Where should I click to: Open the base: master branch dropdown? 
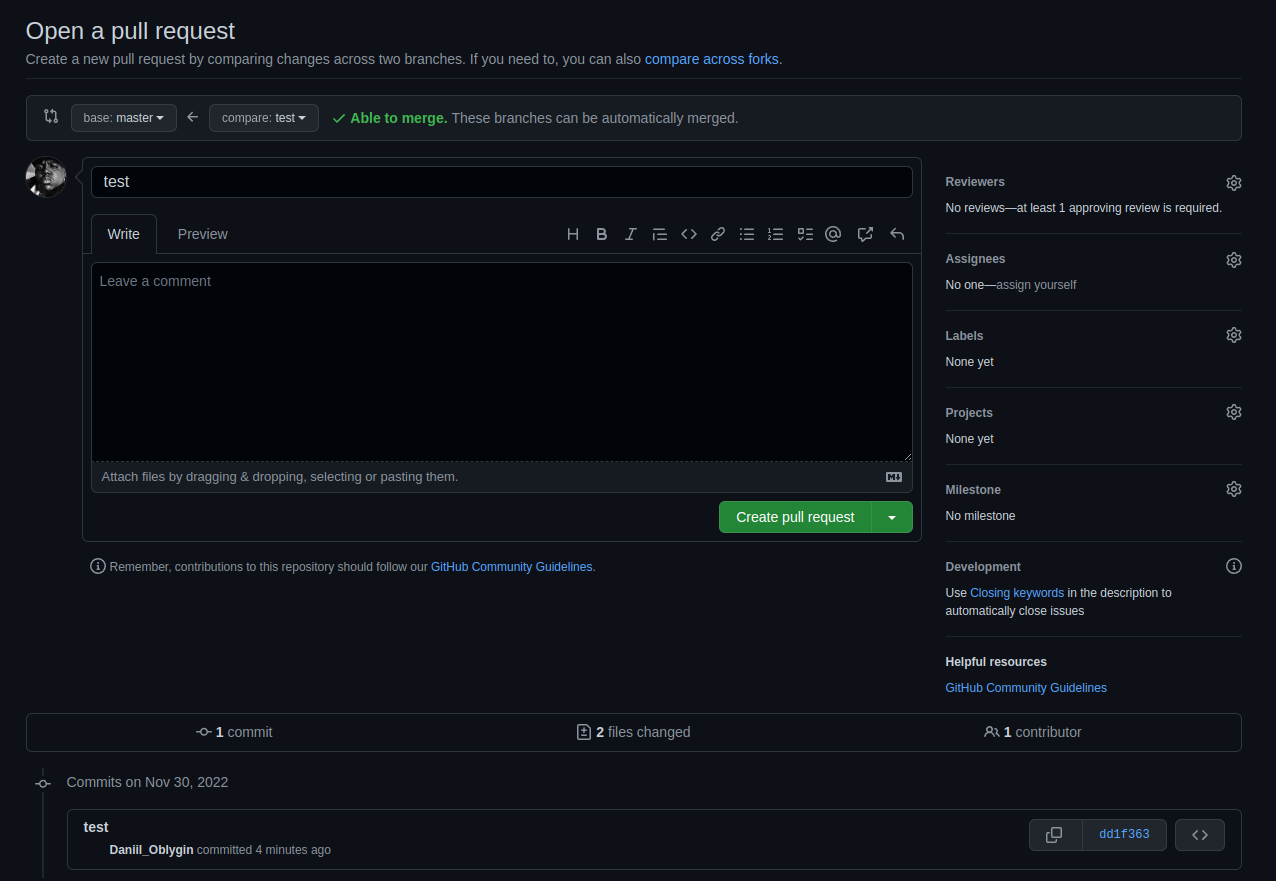tap(124, 118)
